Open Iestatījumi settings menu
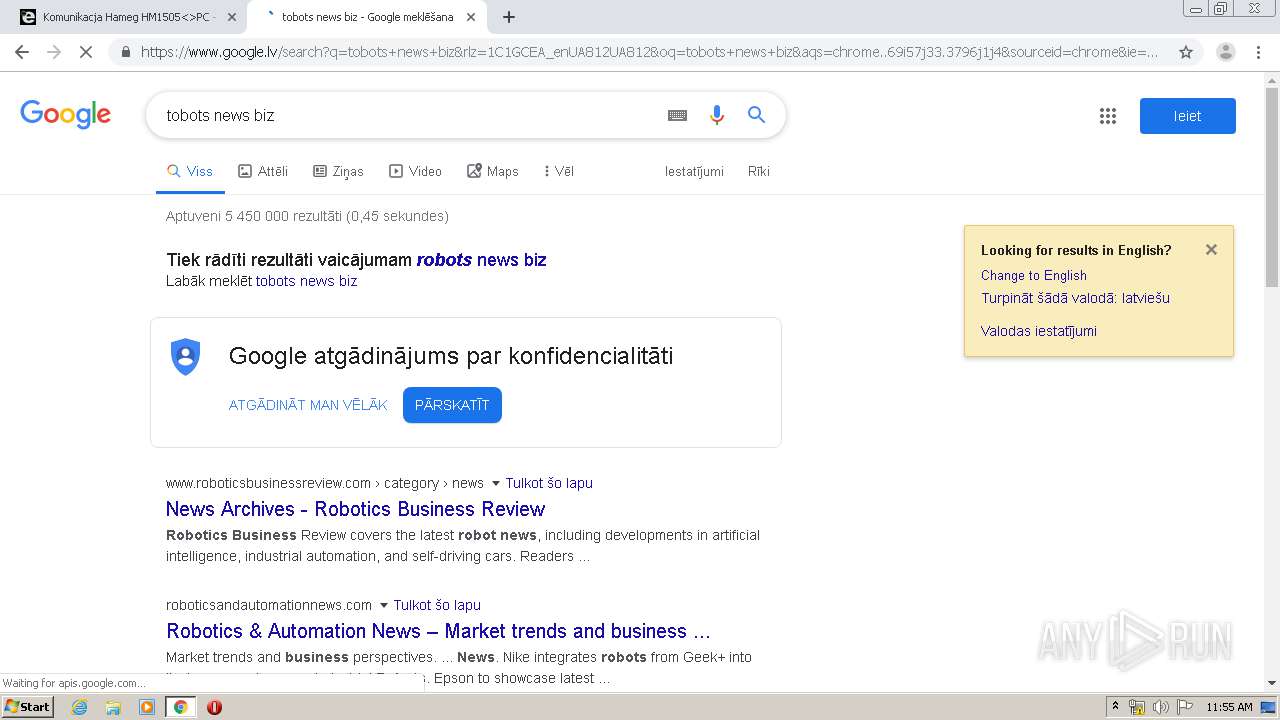This screenshot has width=1280, height=720. [694, 171]
